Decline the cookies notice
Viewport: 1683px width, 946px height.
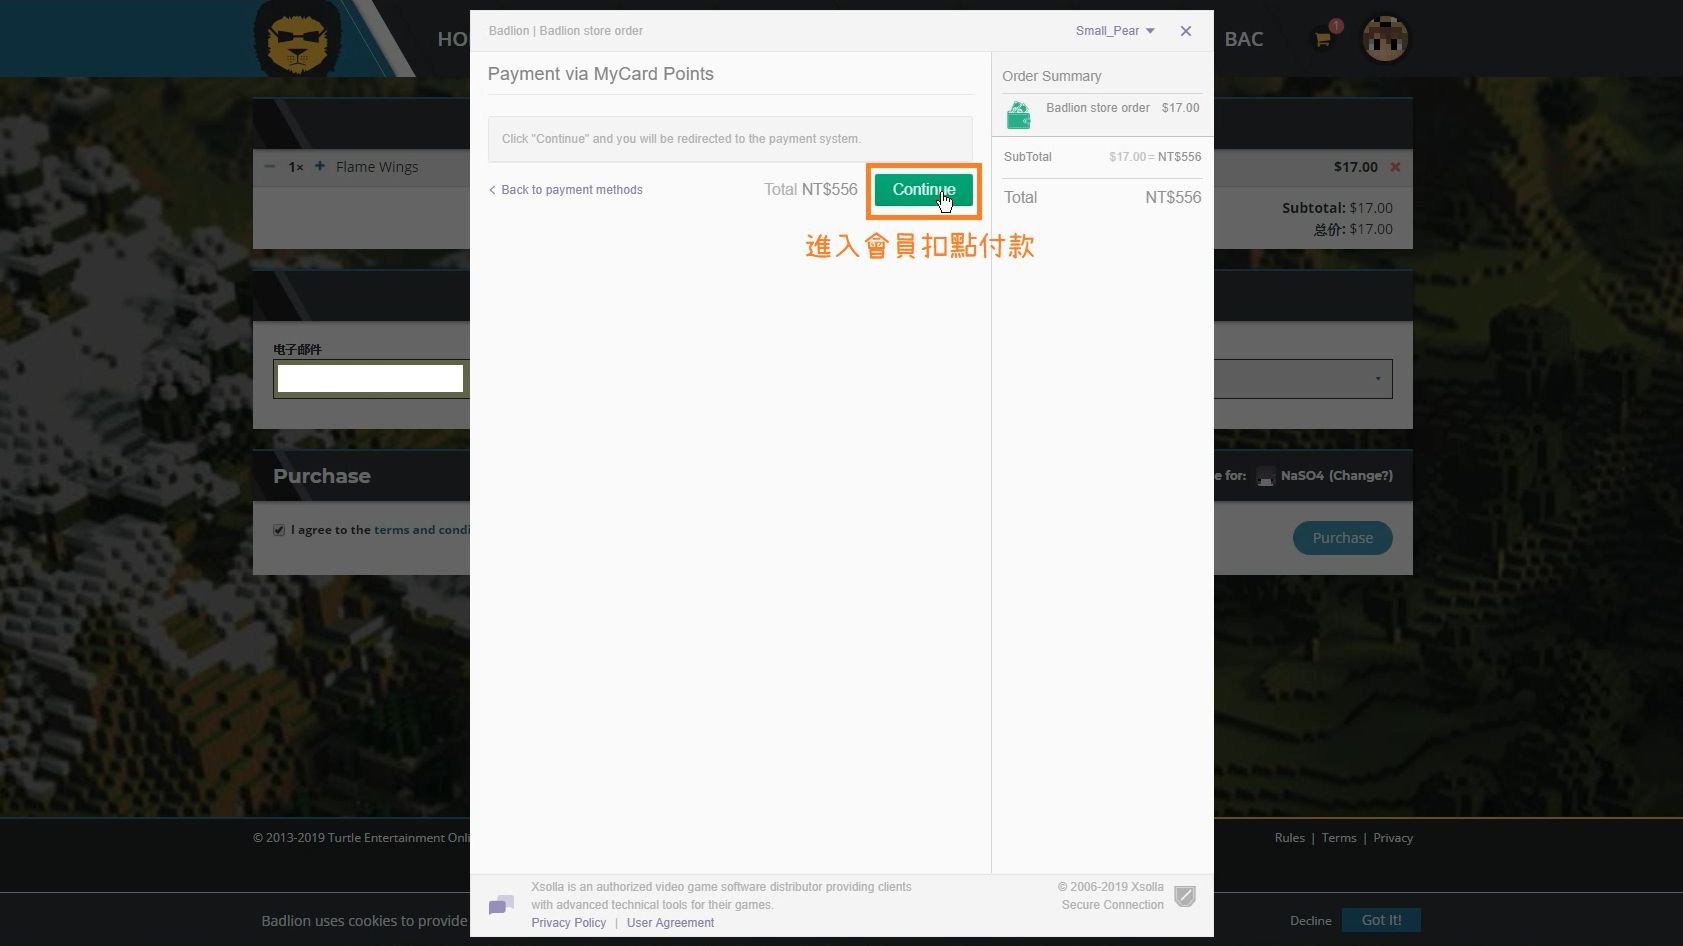coord(1310,921)
